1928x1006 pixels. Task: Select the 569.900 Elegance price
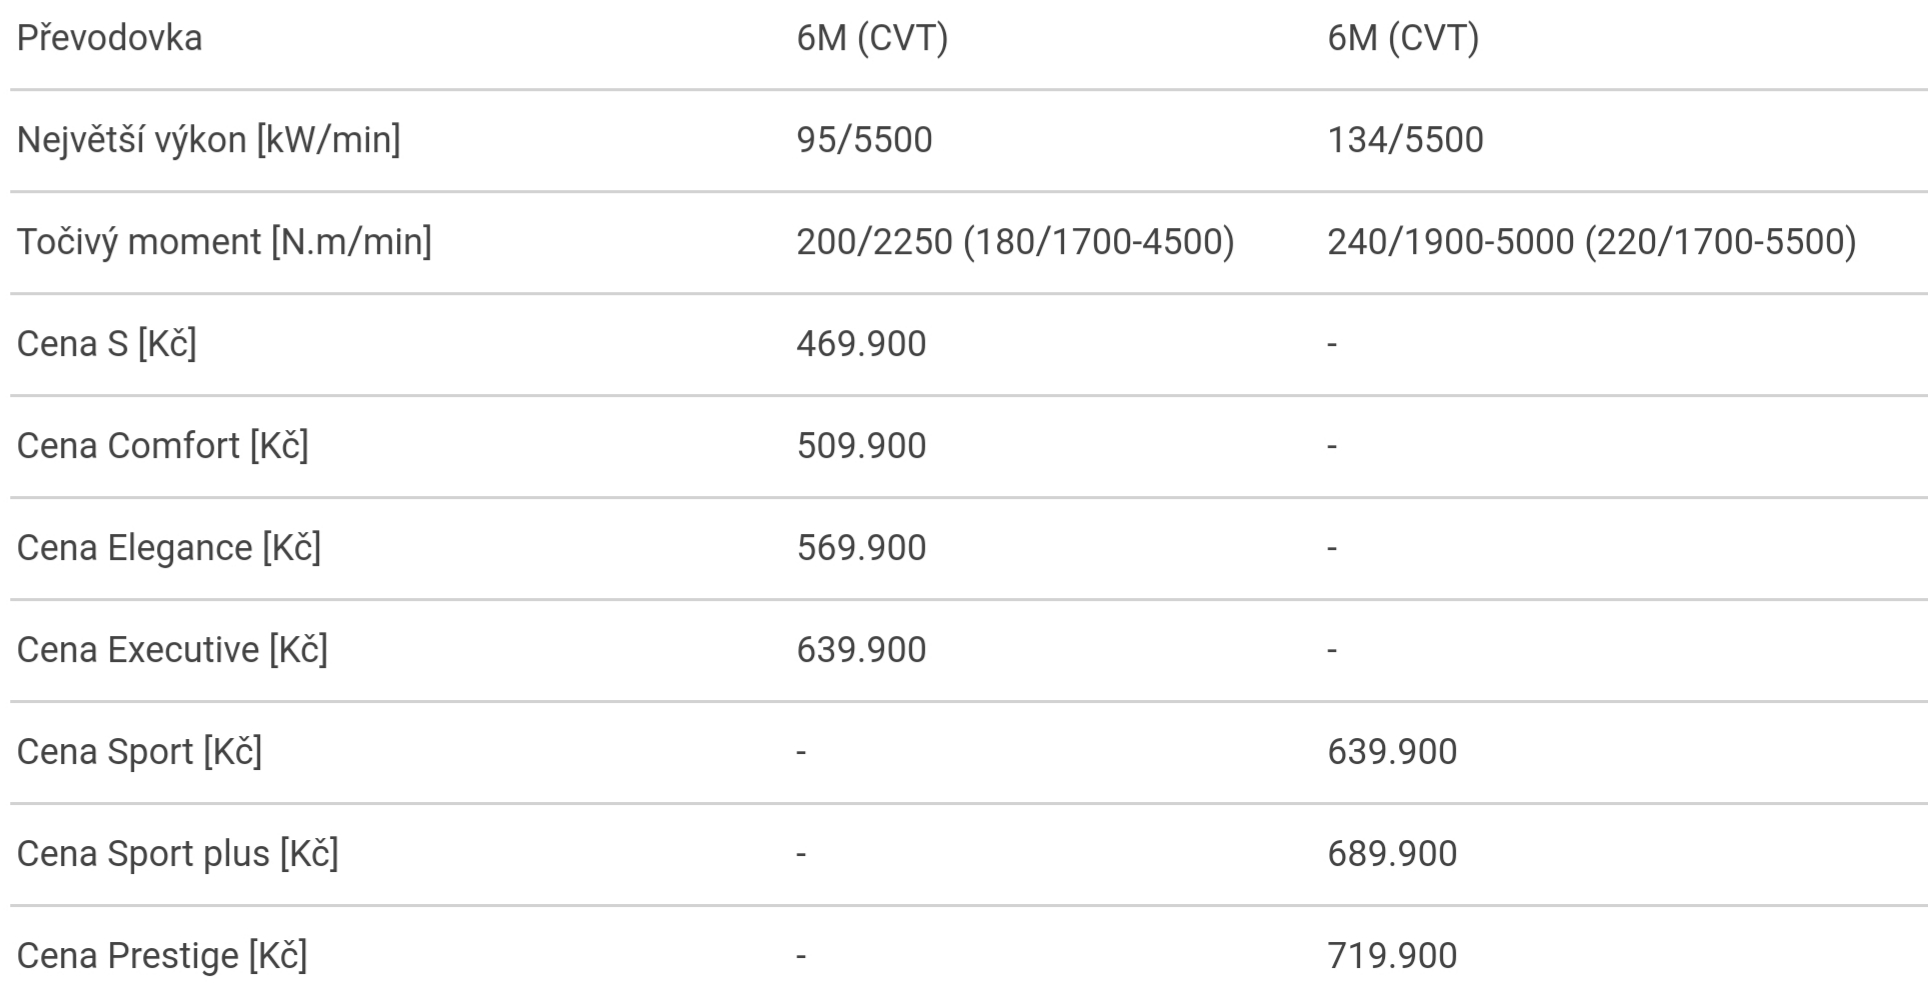coord(861,548)
